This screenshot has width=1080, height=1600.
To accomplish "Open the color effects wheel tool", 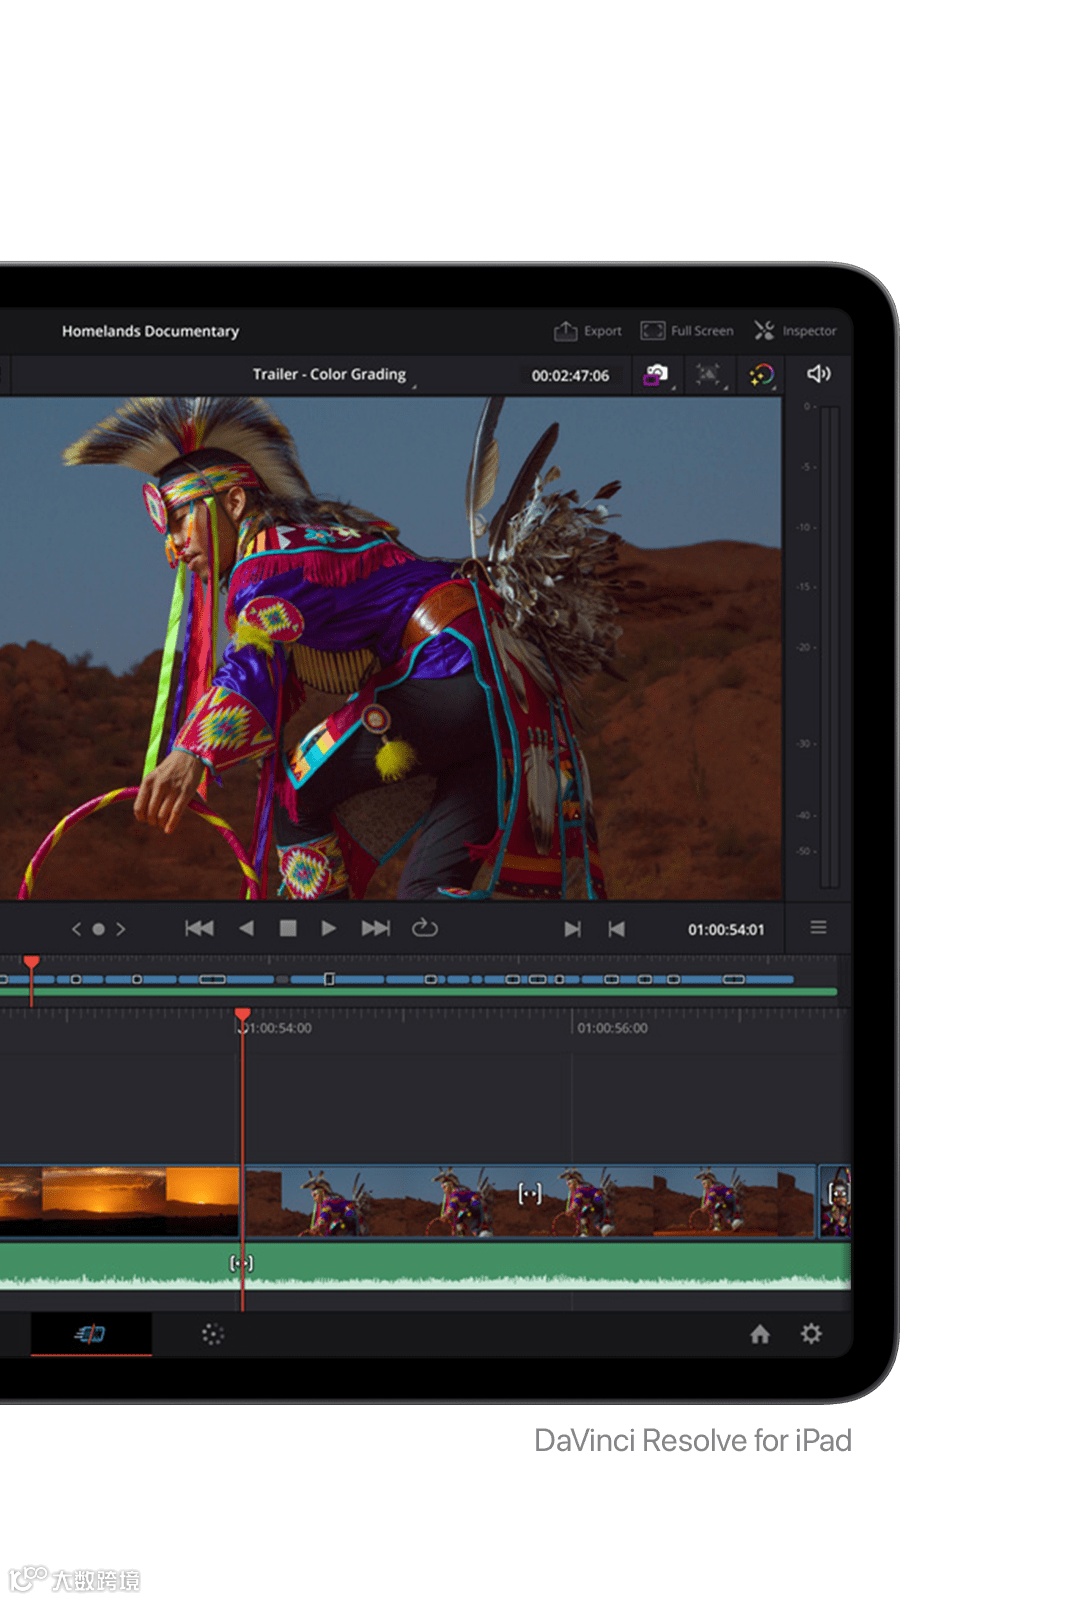I will (762, 375).
